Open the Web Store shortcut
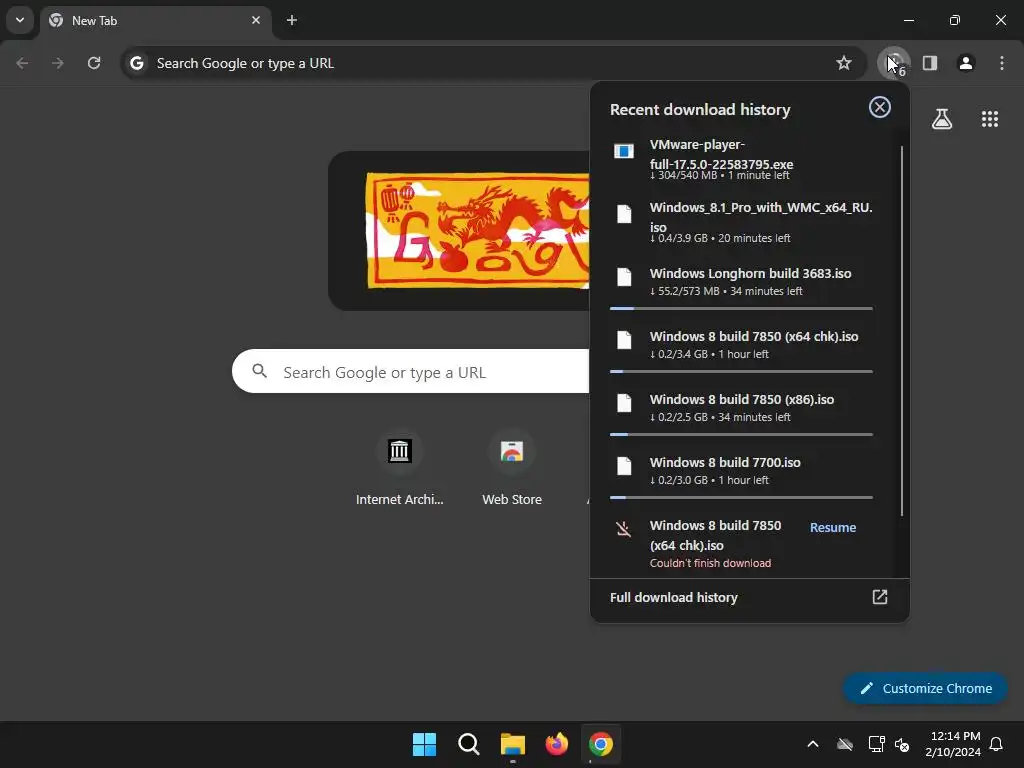 [x=512, y=469]
